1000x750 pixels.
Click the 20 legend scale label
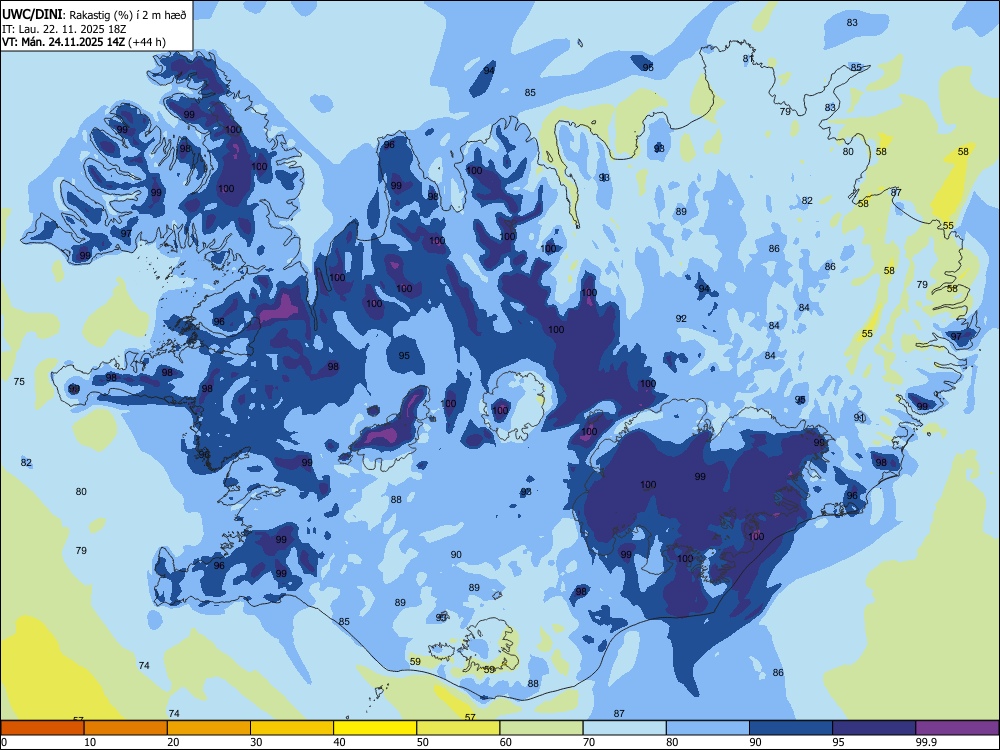point(173,742)
